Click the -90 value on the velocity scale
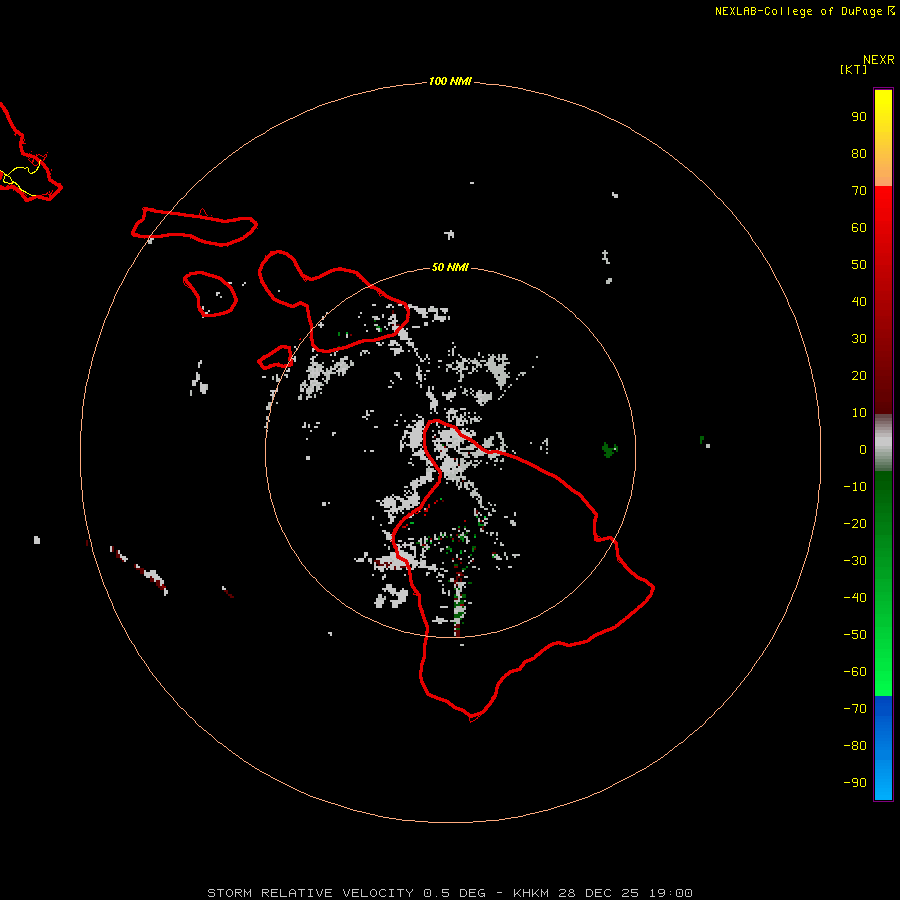Viewport: 900px width, 900px height. (x=855, y=783)
